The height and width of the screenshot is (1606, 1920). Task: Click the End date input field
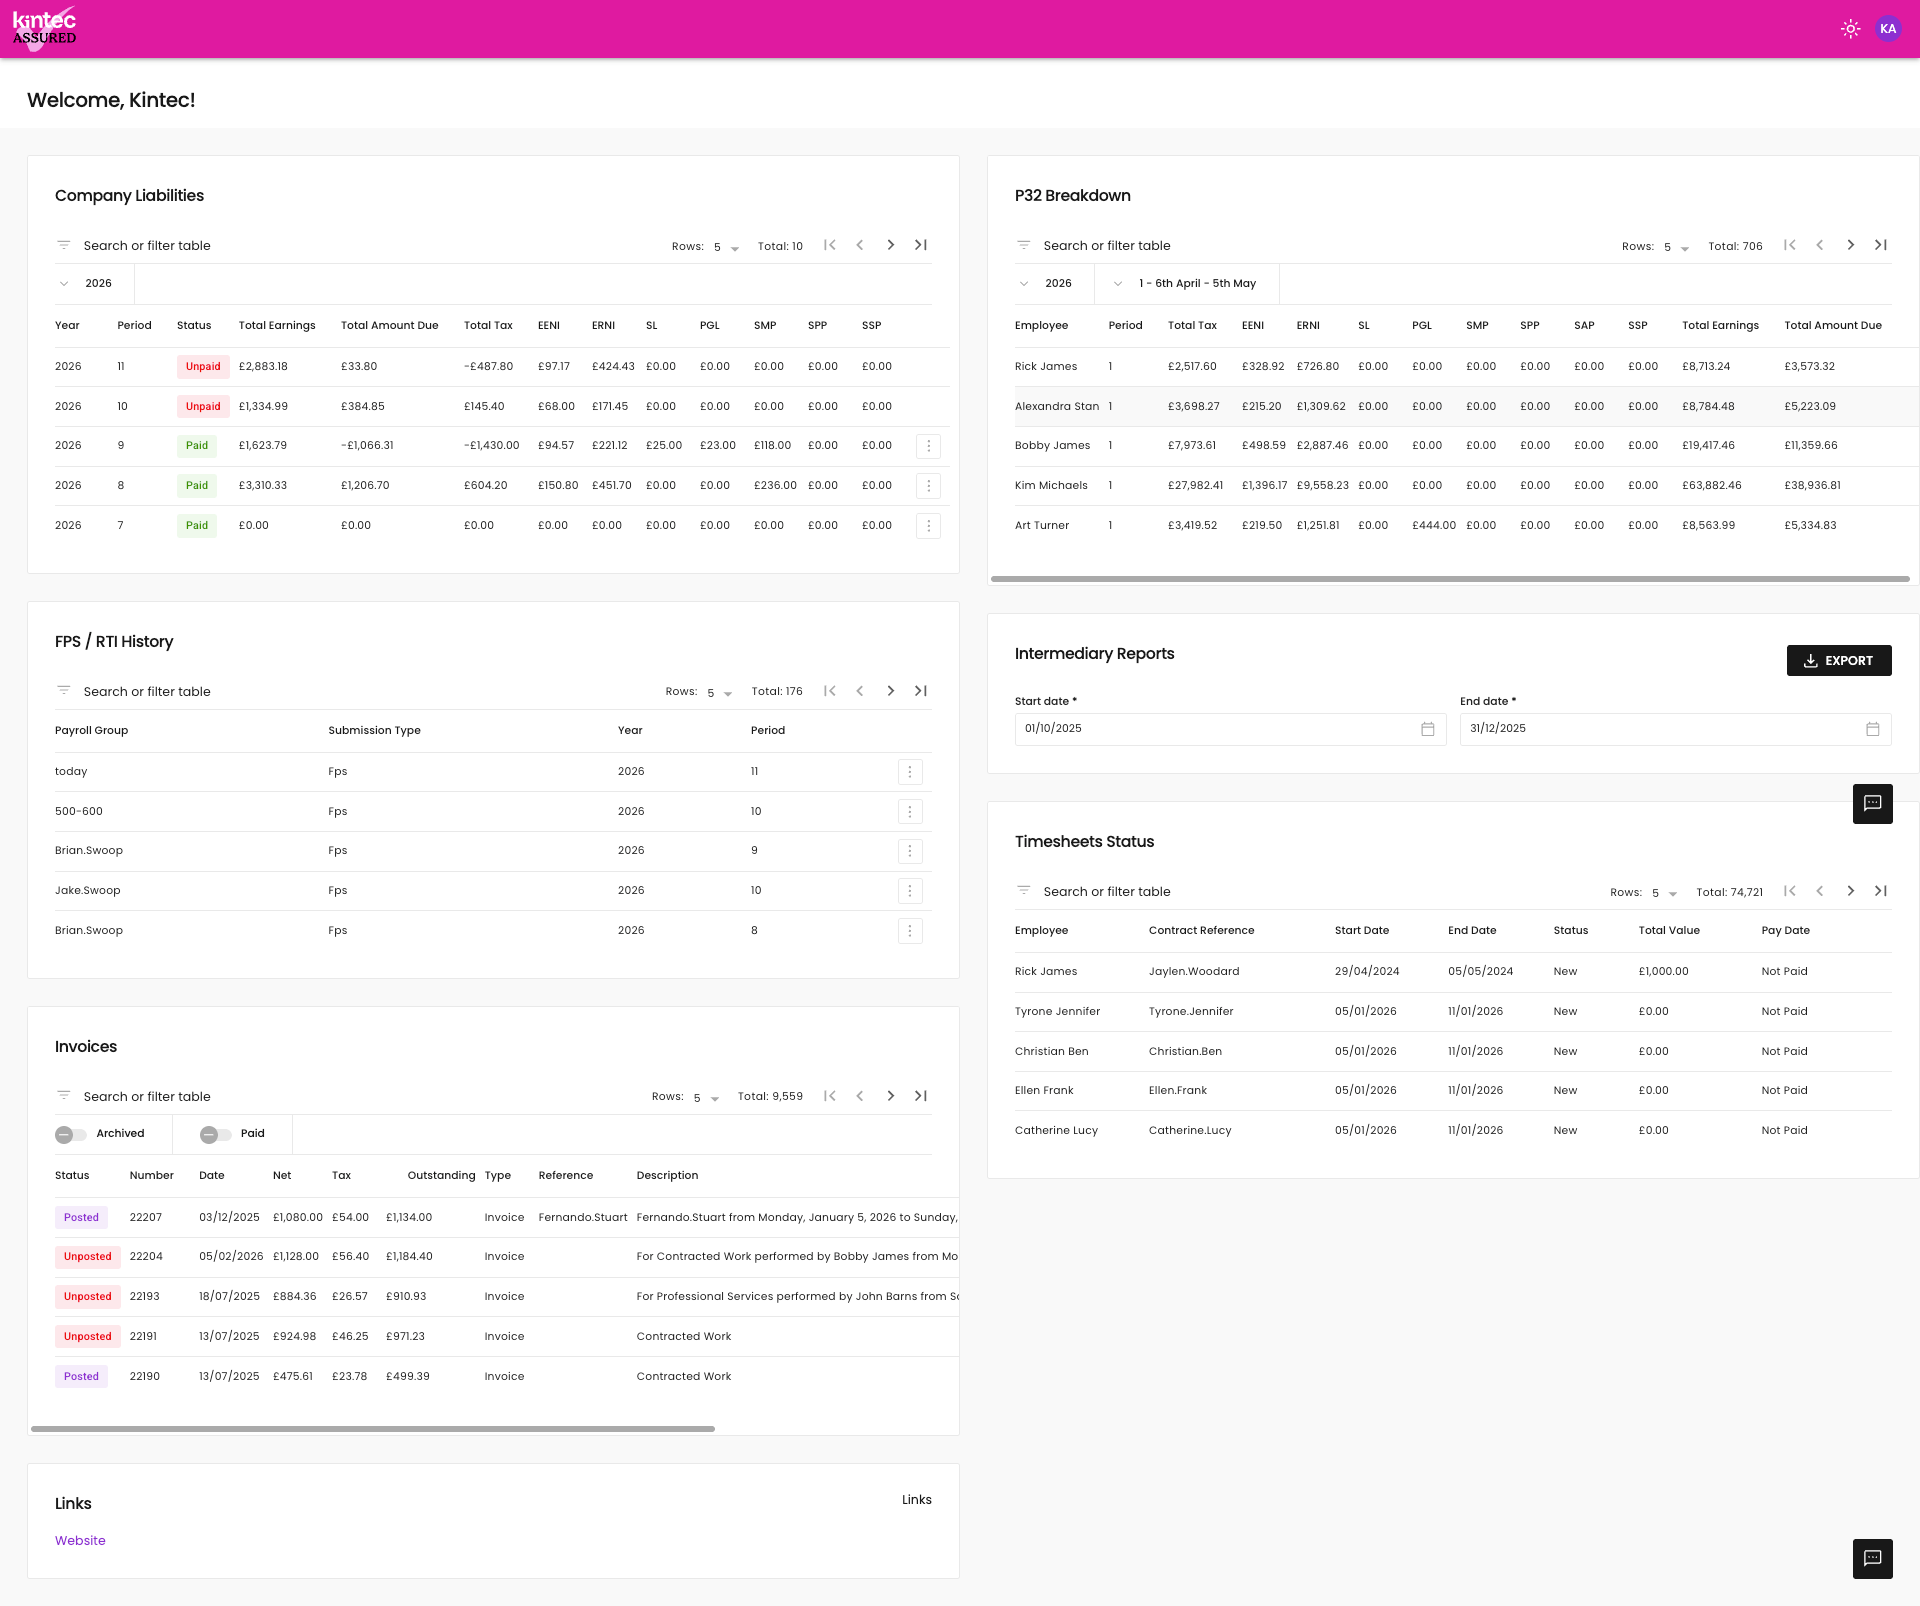point(1660,729)
